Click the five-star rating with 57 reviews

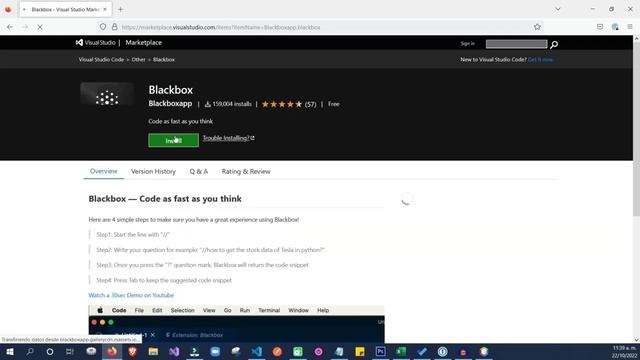(x=289, y=104)
